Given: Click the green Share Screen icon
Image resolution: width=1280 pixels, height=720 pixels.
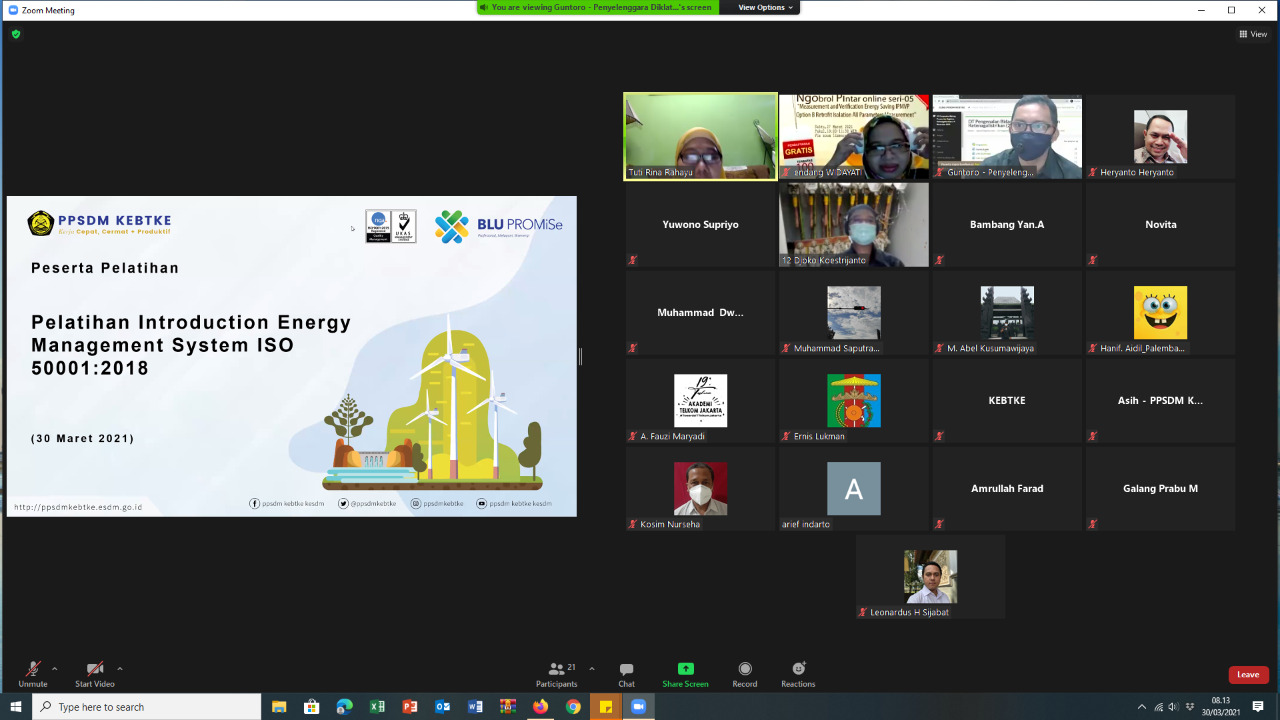Looking at the screenshot, I should (x=685, y=669).
